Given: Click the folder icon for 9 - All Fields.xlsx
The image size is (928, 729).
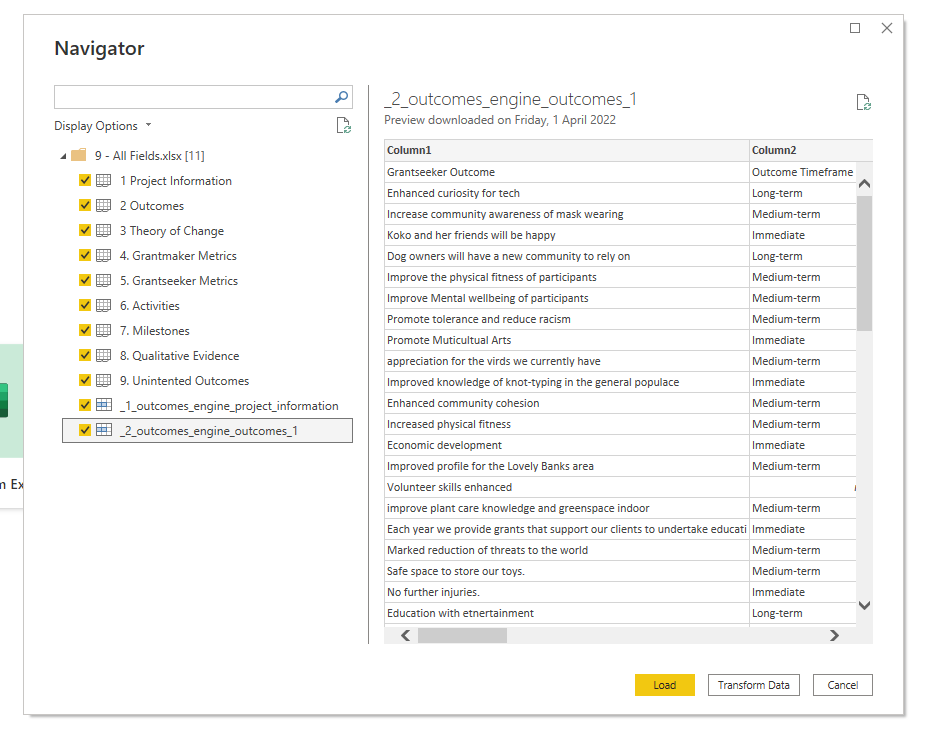Looking at the screenshot, I should pyautogui.click(x=79, y=156).
